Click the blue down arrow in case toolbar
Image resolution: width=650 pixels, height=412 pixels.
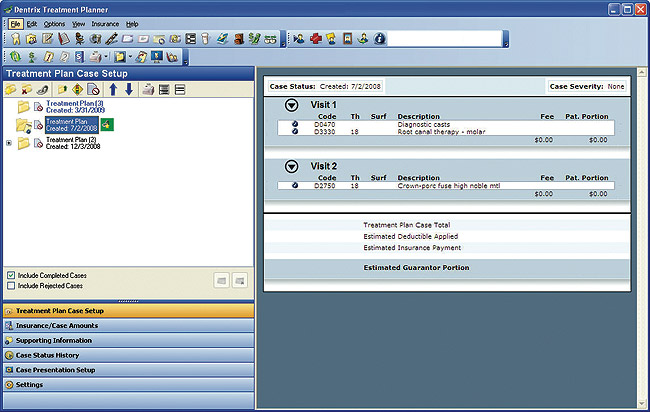tap(128, 89)
